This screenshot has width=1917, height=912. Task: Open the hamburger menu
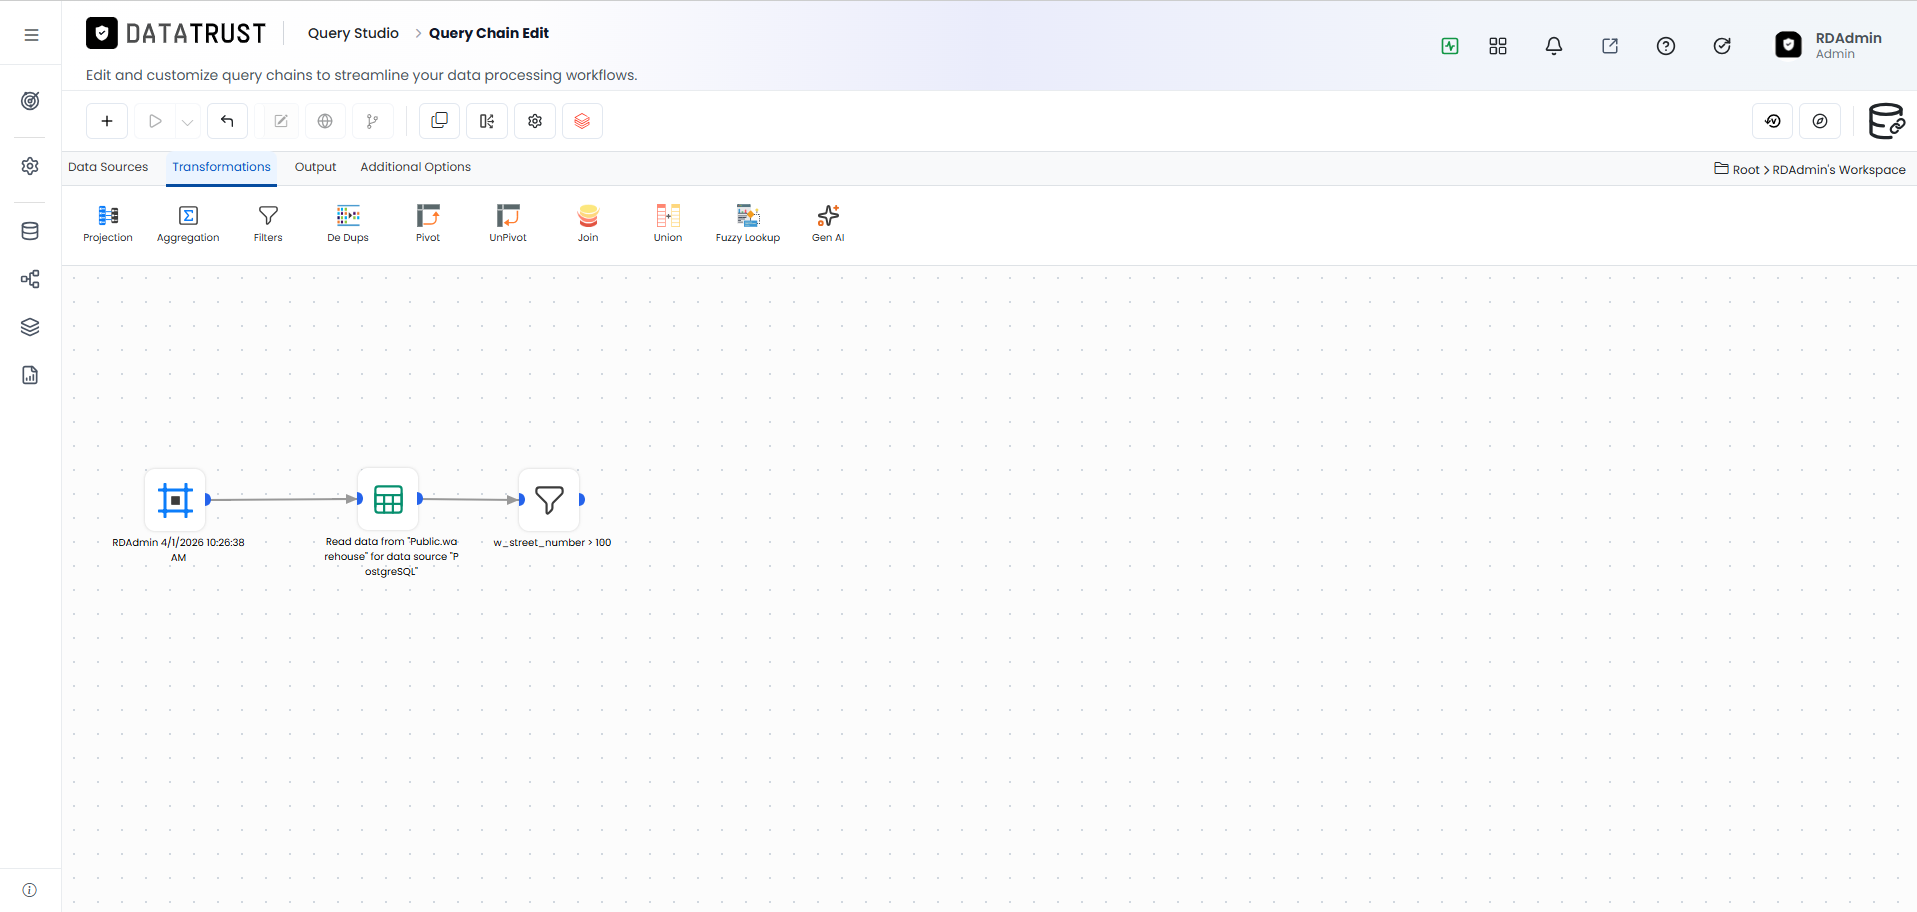coord(31,35)
